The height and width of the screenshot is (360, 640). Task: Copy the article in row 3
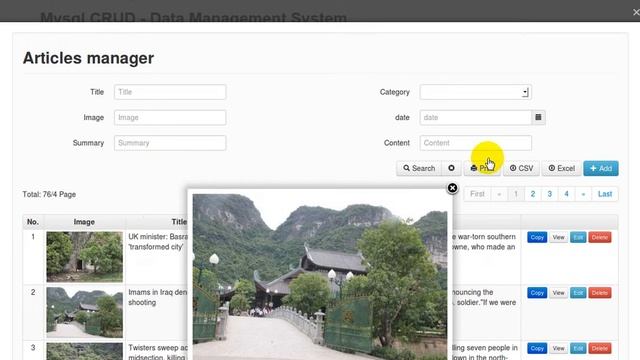click(537, 348)
